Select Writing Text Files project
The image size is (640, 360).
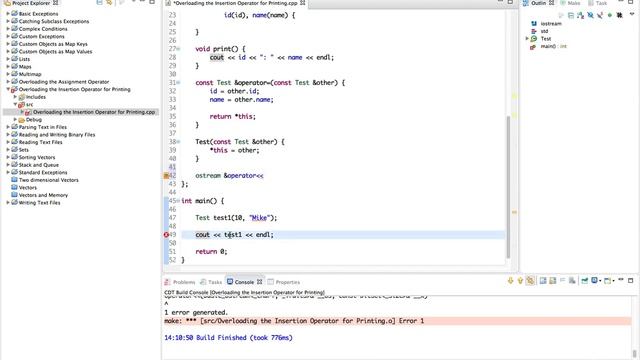(39, 202)
